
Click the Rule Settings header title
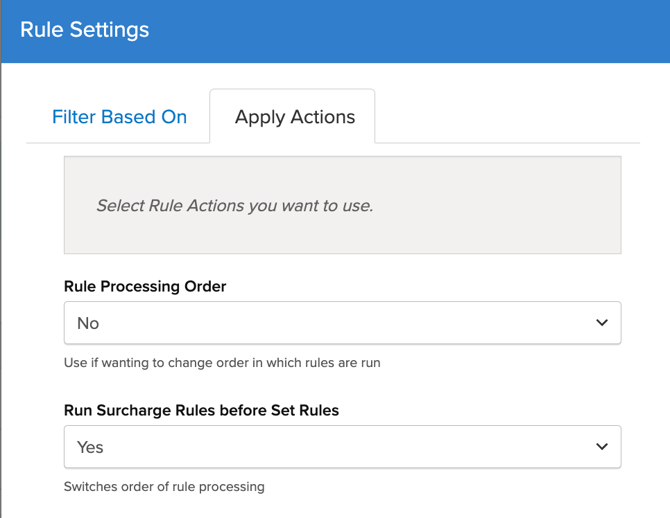(85, 30)
